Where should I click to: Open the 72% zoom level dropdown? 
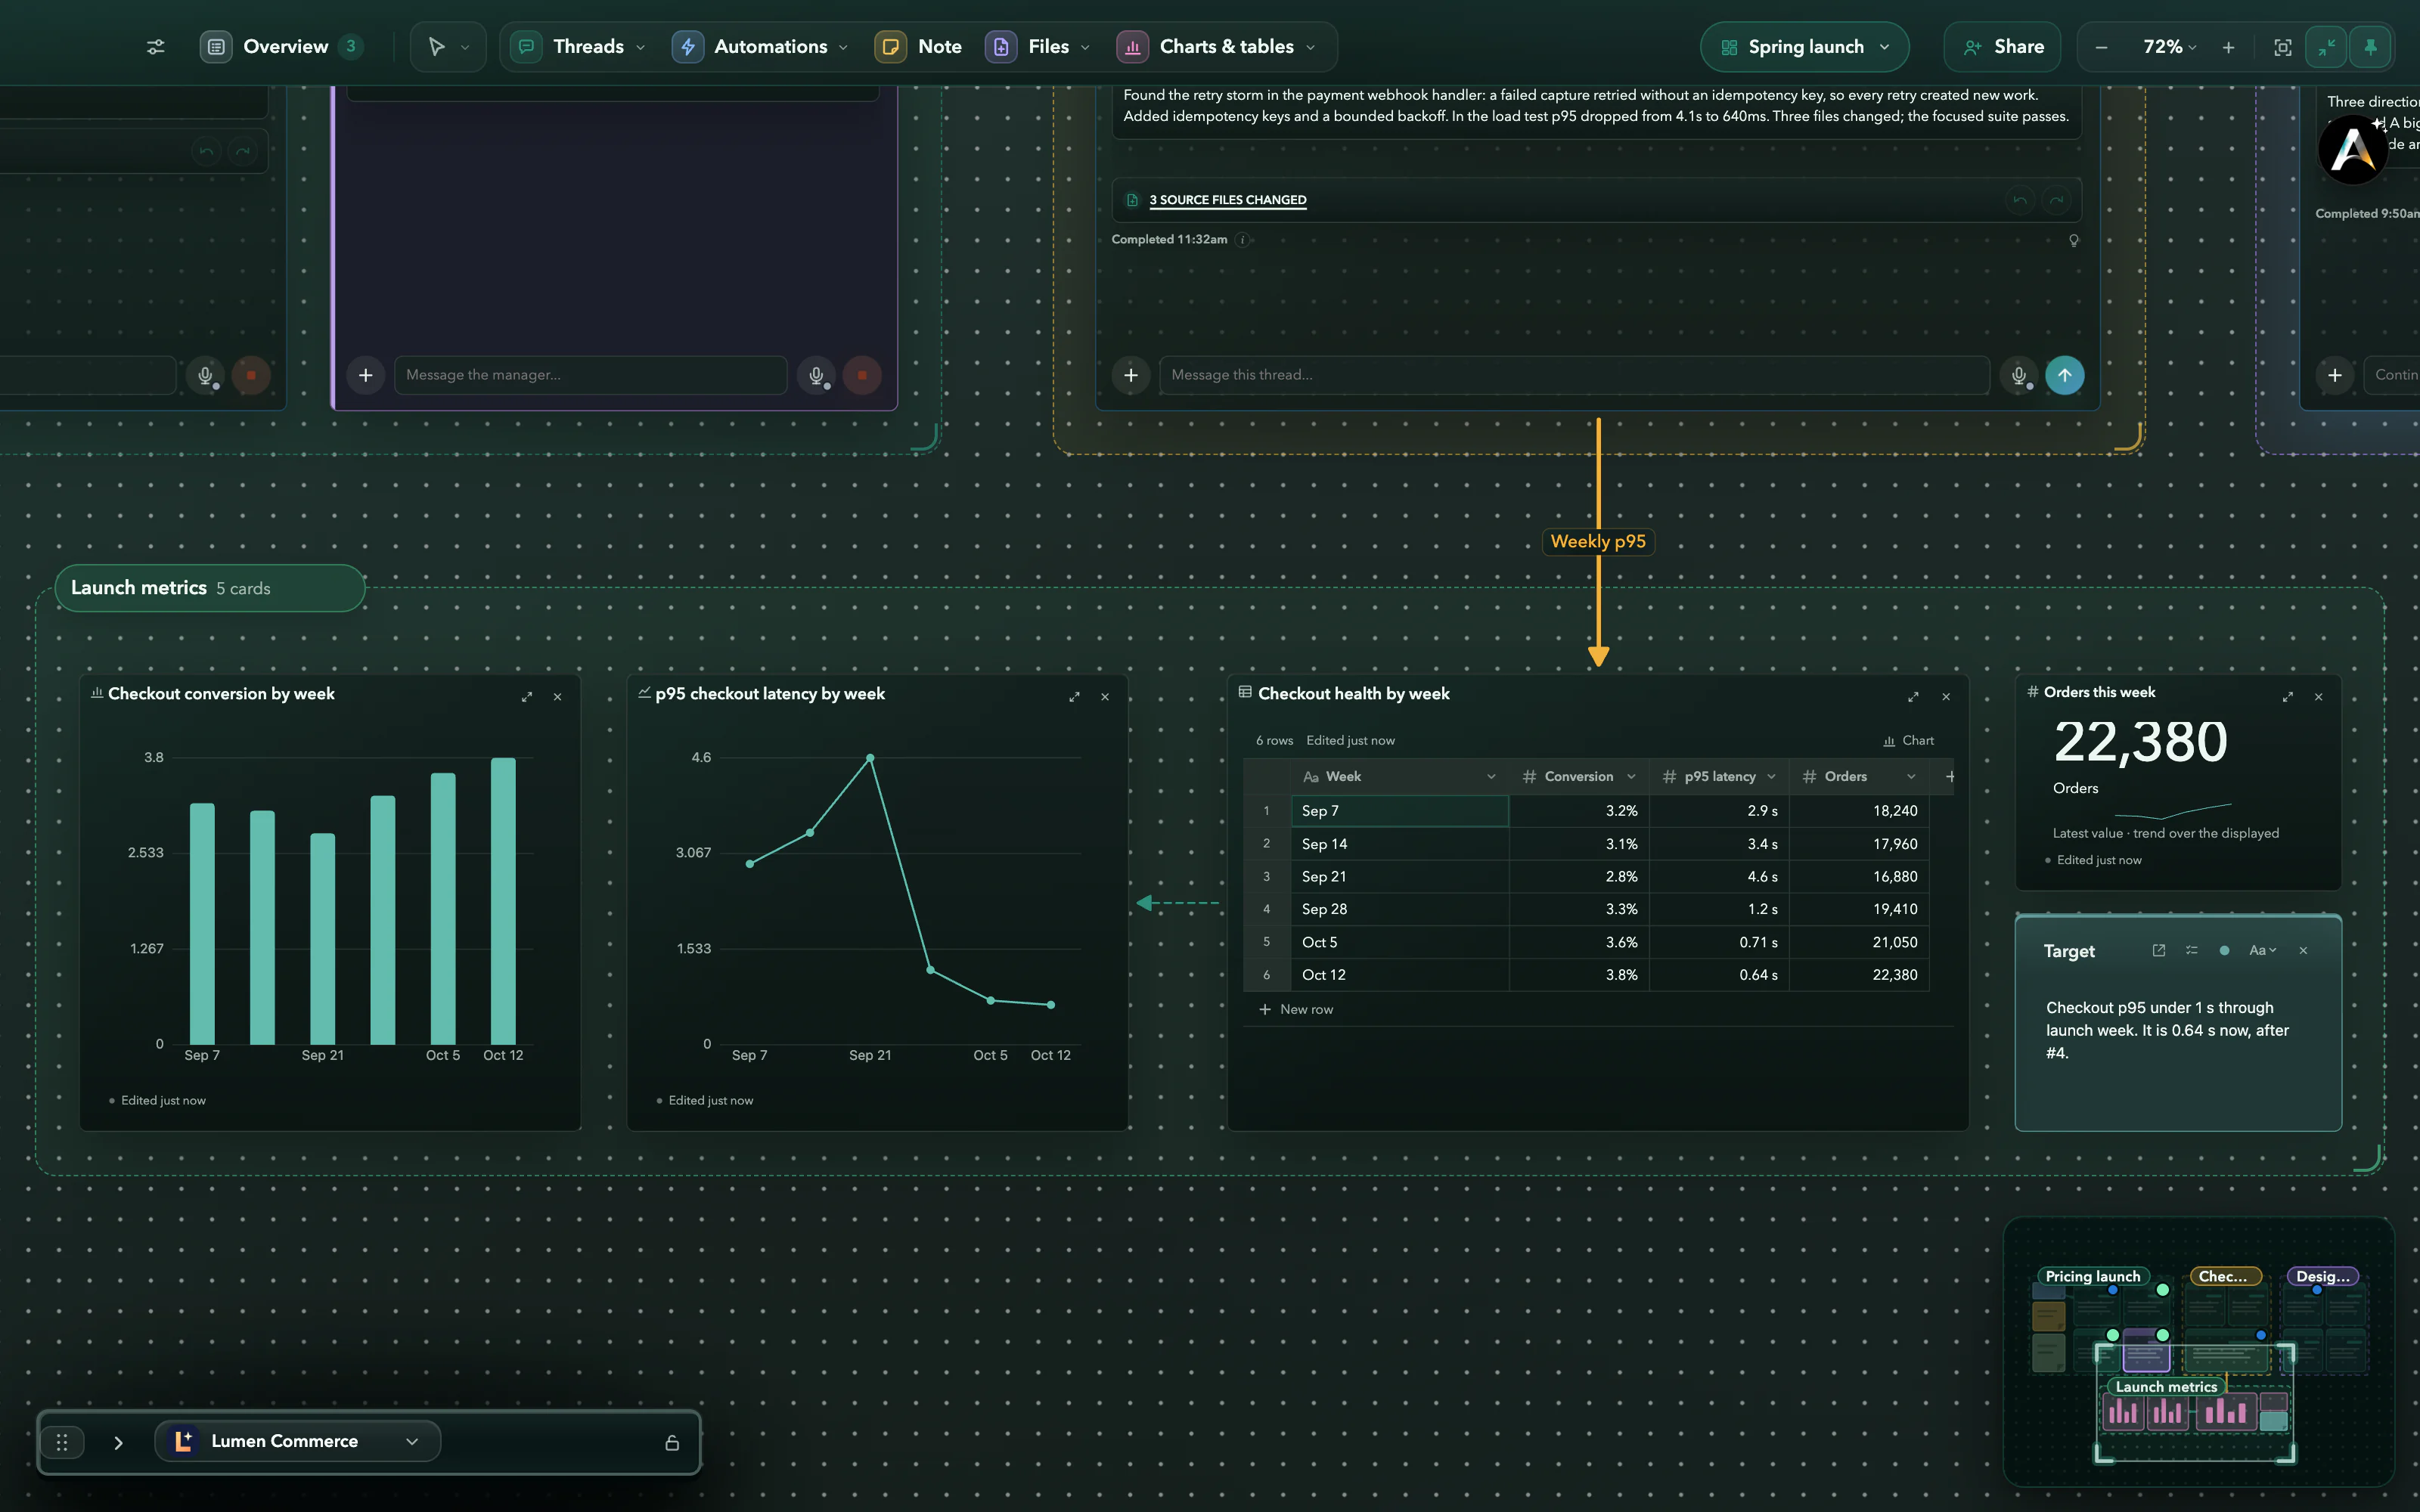click(x=2169, y=47)
